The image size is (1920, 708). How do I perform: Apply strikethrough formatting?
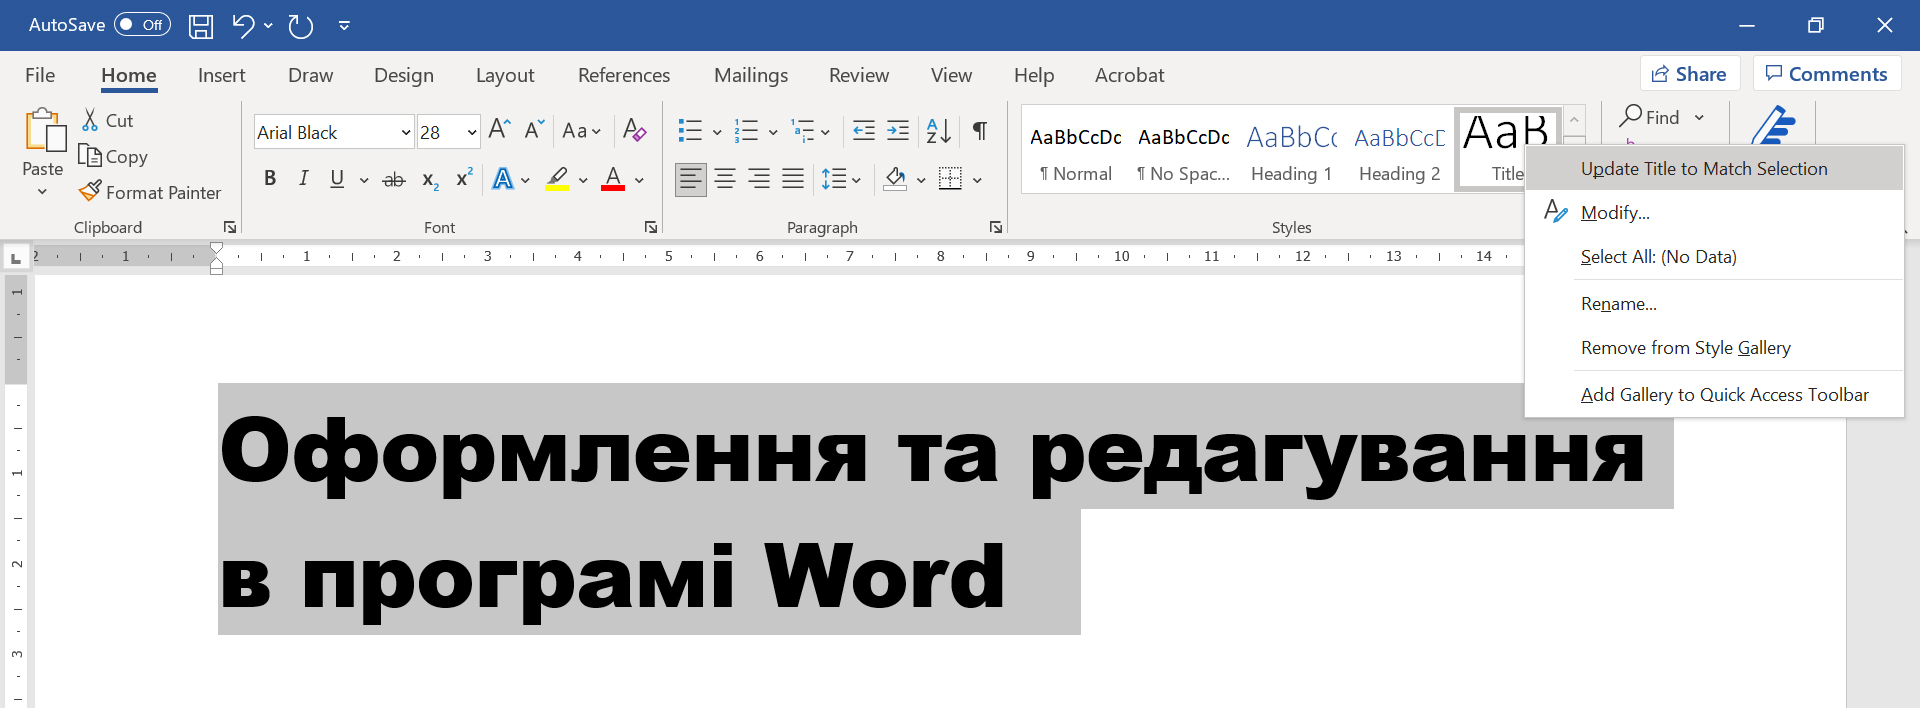pyautogui.click(x=394, y=179)
